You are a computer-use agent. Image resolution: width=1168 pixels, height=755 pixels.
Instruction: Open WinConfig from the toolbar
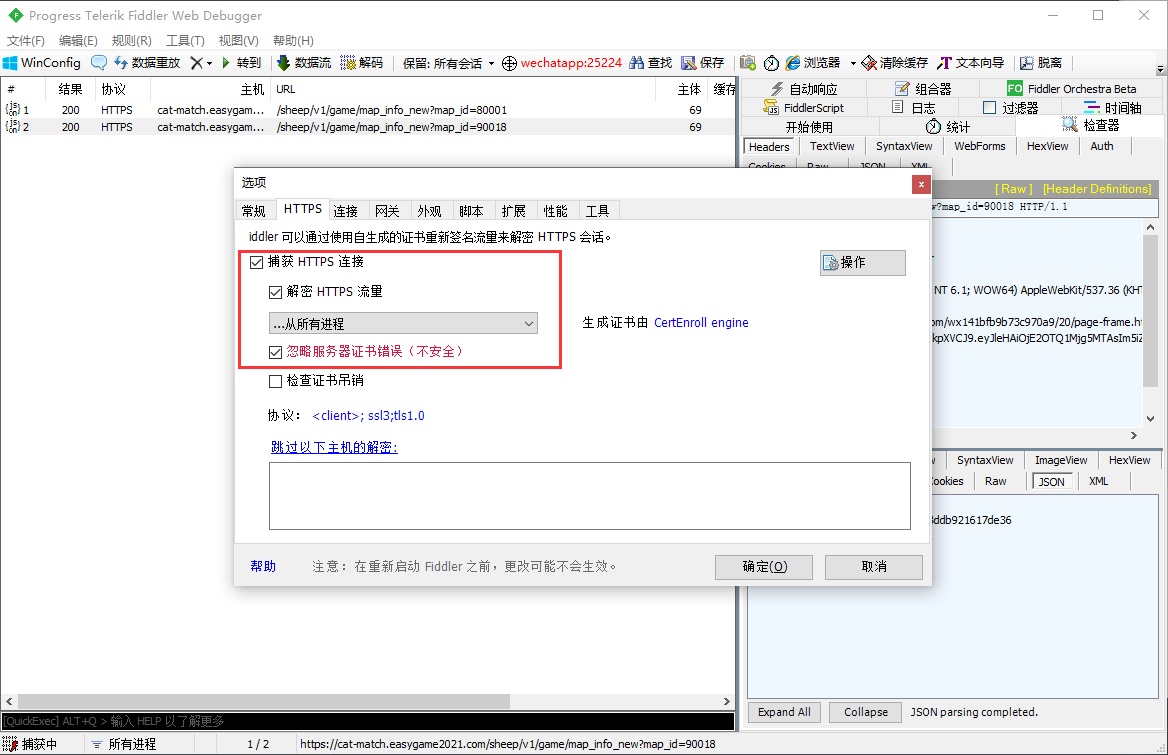pyautogui.click(x=42, y=63)
